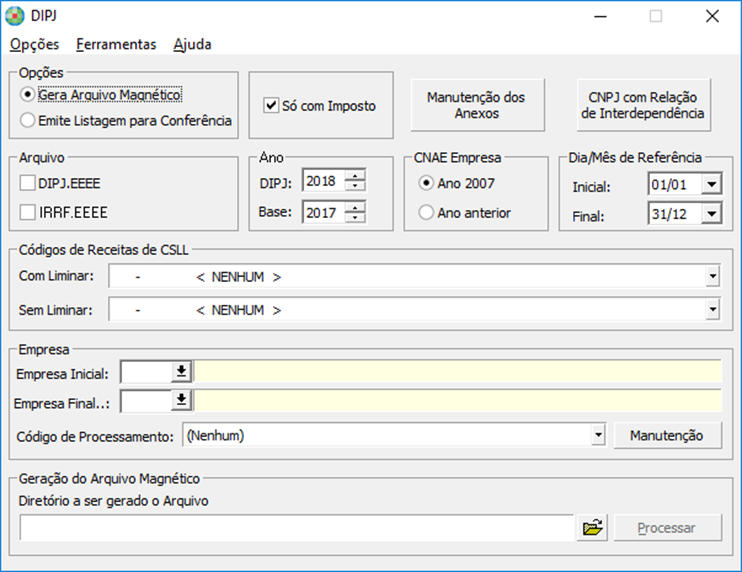The height and width of the screenshot is (572, 742).
Task: Click CNPJ com Relação de Interdependência button
Action: (644, 105)
